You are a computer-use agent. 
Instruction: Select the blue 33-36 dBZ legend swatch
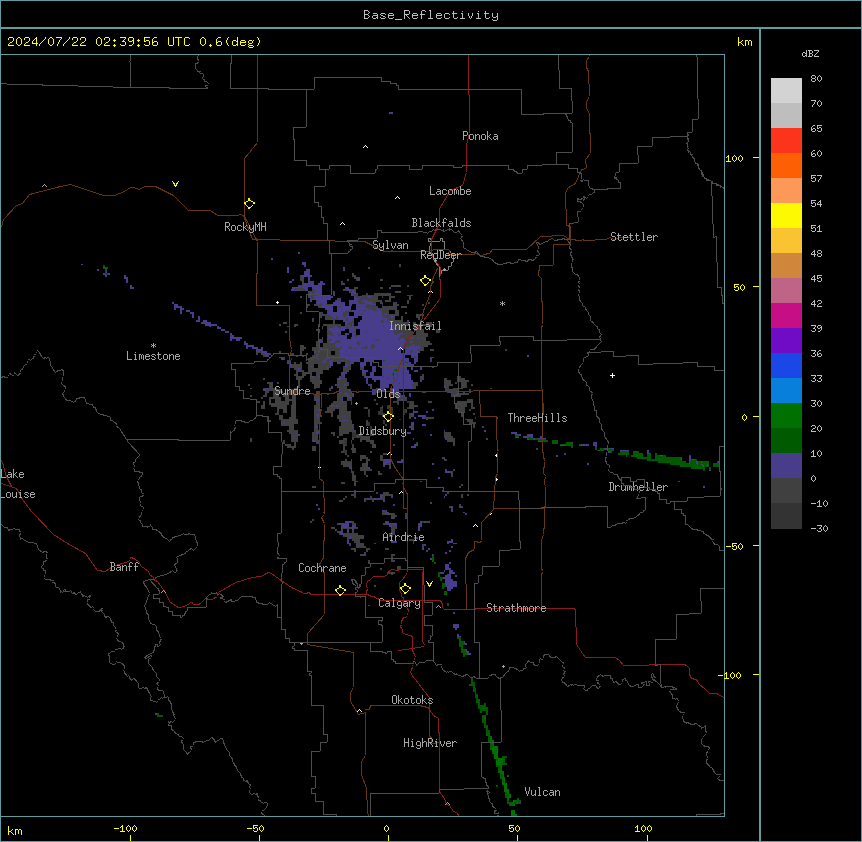point(786,365)
